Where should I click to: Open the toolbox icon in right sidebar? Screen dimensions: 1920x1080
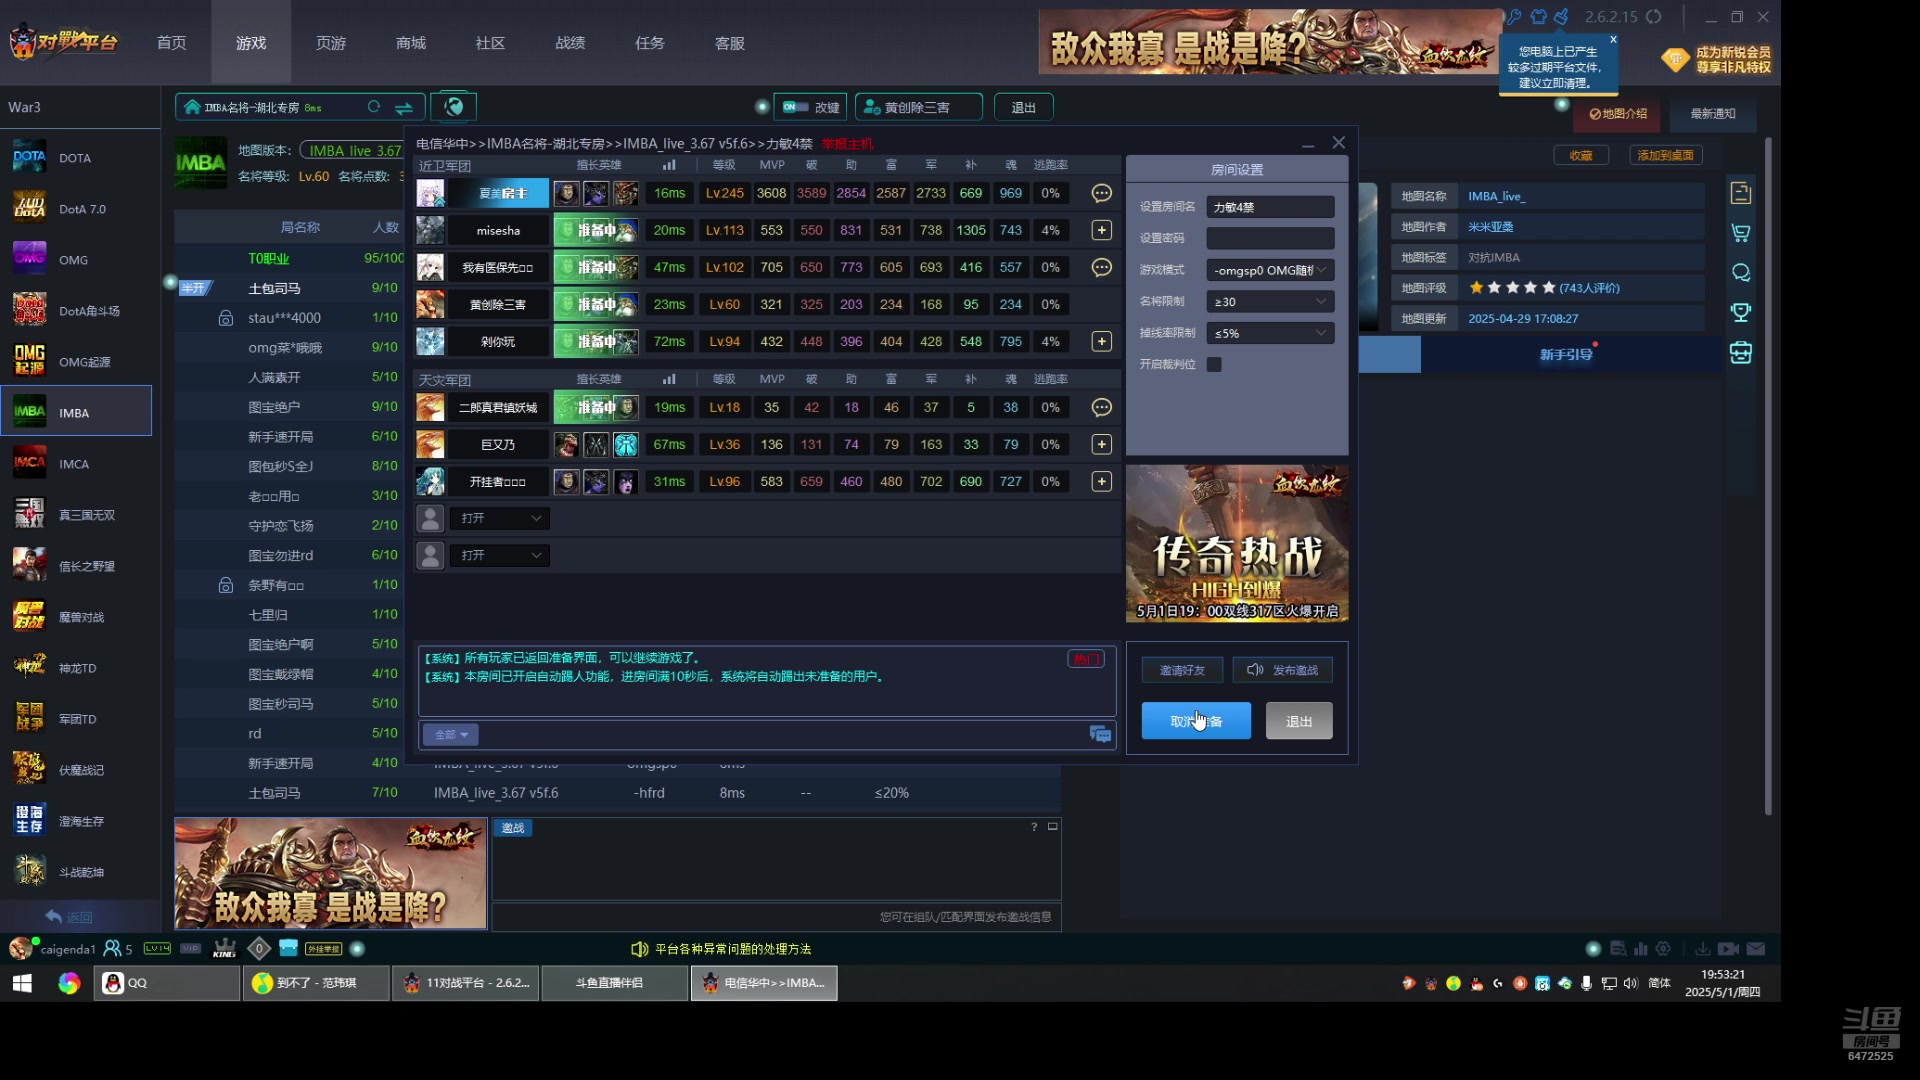pos(1740,352)
